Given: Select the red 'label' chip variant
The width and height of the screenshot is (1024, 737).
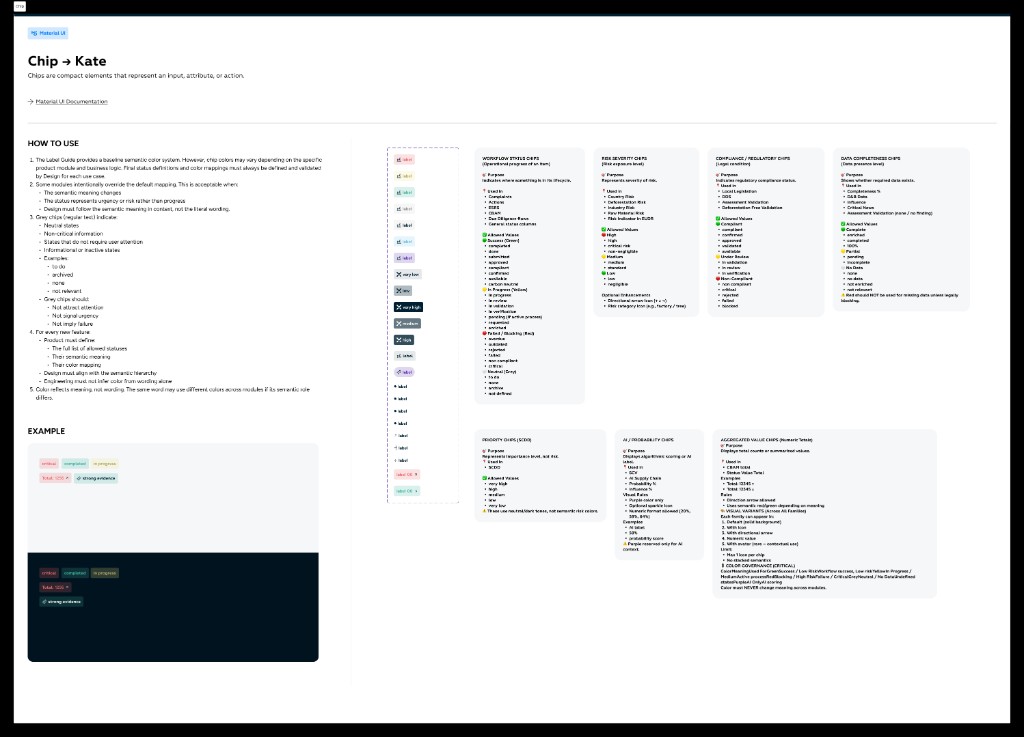Looking at the screenshot, I should [404, 160].
